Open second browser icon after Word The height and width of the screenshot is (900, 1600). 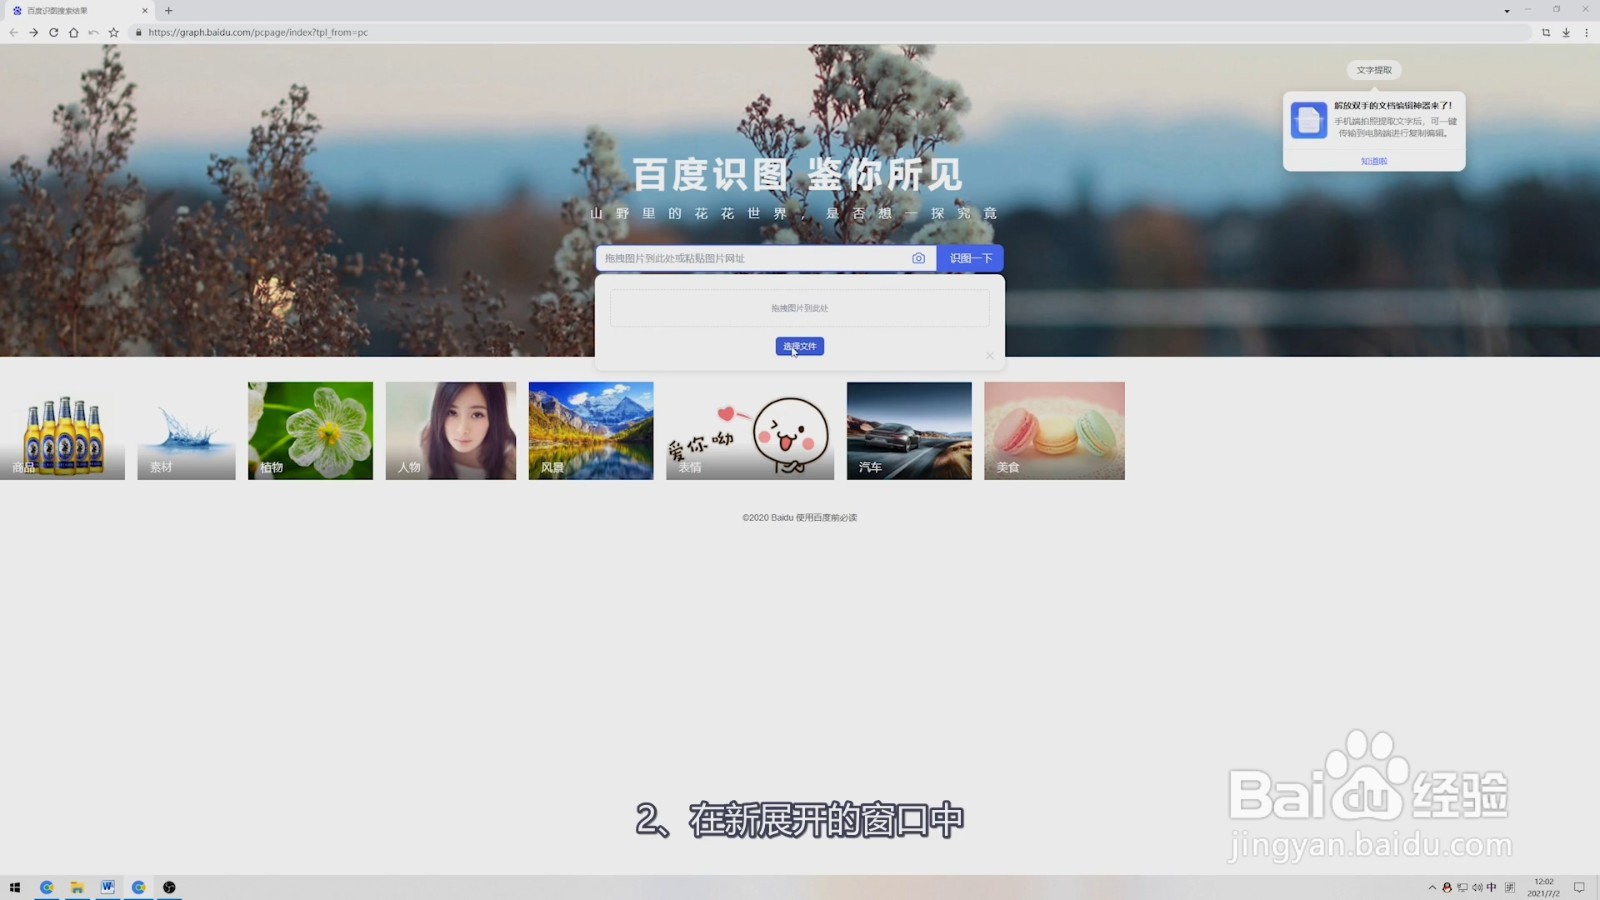[138, 887]
